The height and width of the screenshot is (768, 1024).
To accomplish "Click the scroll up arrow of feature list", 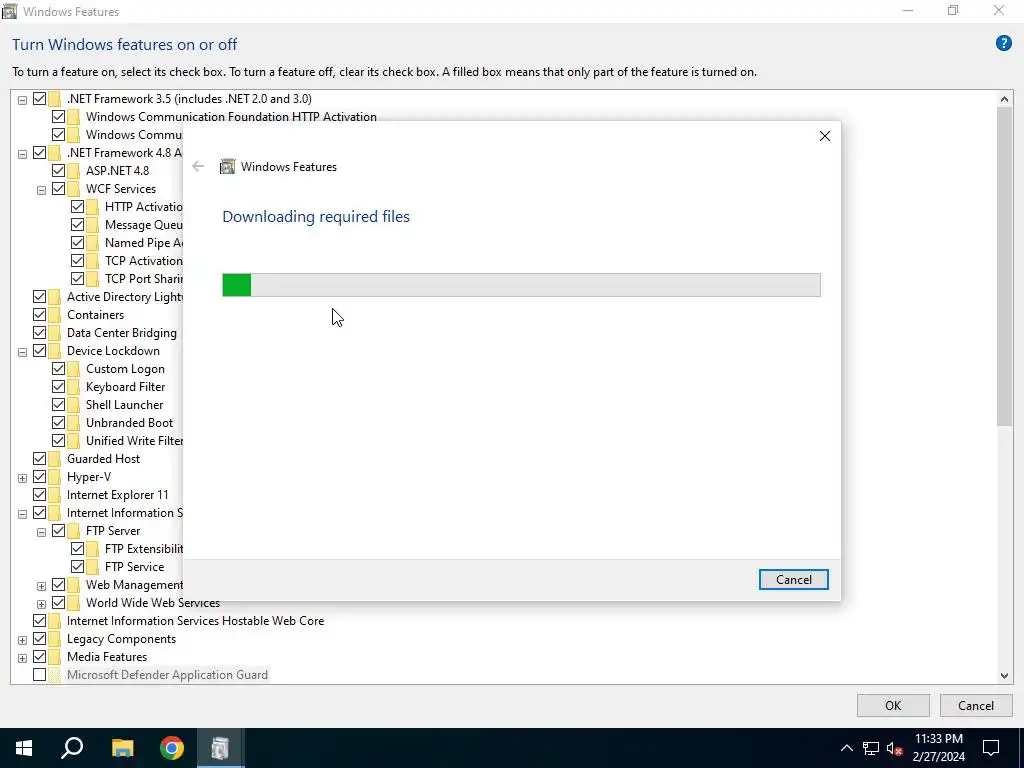I will pos(1004,99).
